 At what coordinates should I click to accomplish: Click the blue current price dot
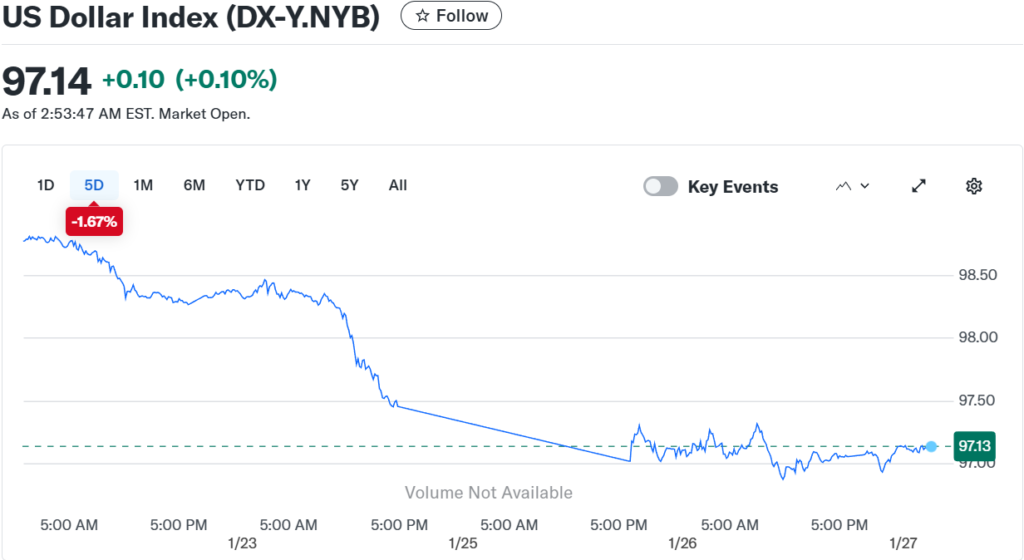pyautogui.click(x=931, y=446)
